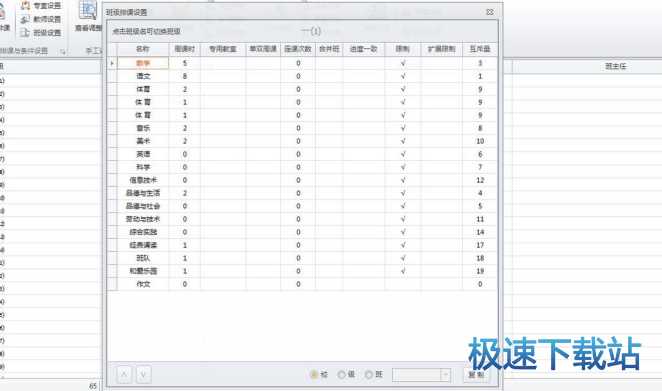Click the 查看调整 timetable magnifier icon

88,11
